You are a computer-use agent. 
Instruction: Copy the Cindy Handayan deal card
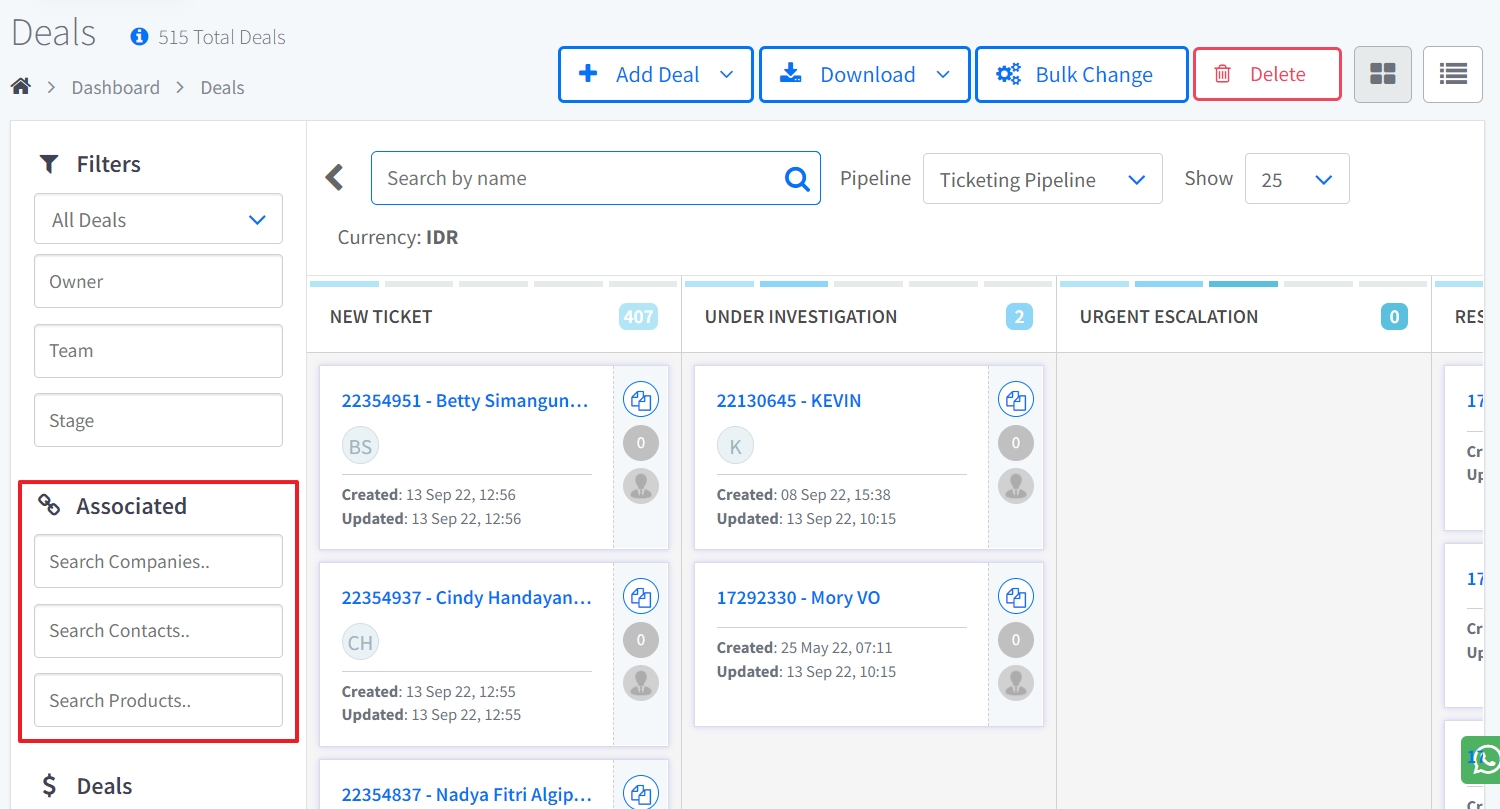pos(641,597)
